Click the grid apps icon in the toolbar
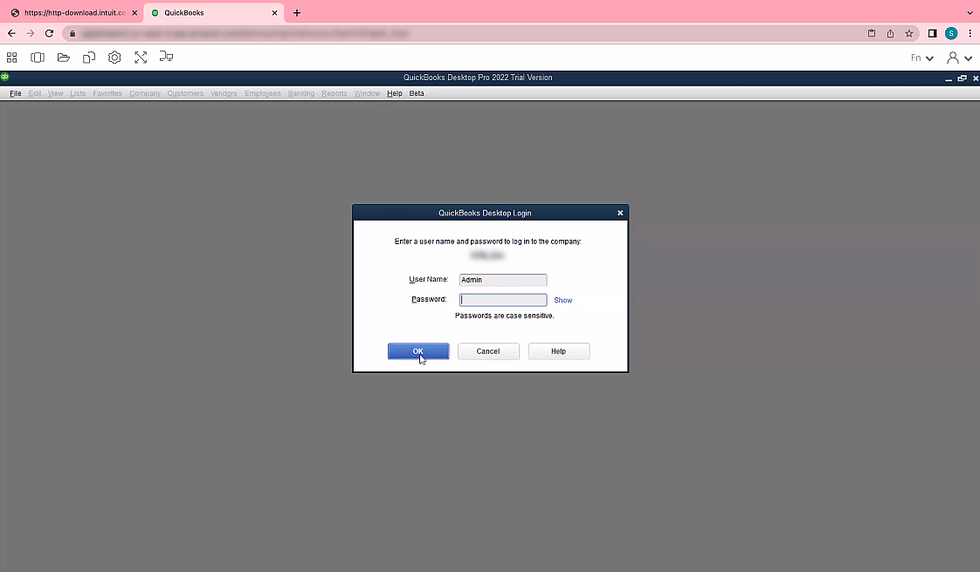The width and height of the screenshot is (980, 572). click(12, 58)
